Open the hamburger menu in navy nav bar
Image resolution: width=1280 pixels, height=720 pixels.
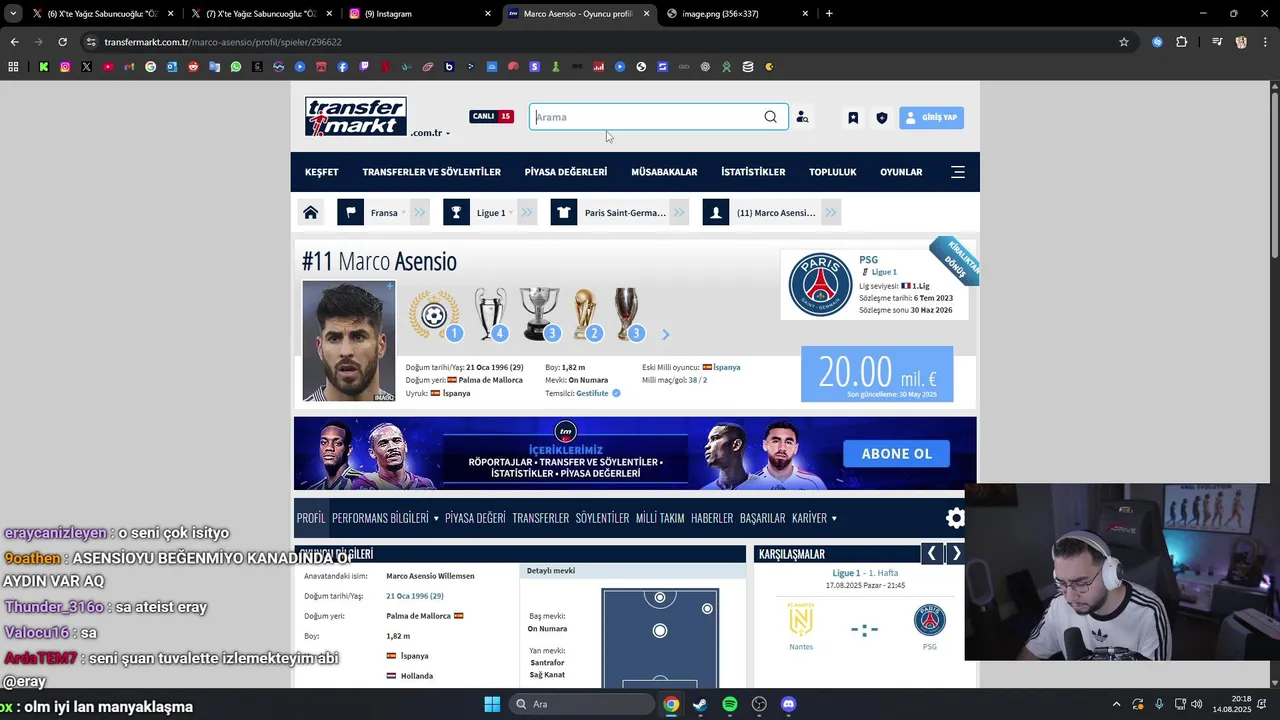pyautogui.click(x=957, y=172)
